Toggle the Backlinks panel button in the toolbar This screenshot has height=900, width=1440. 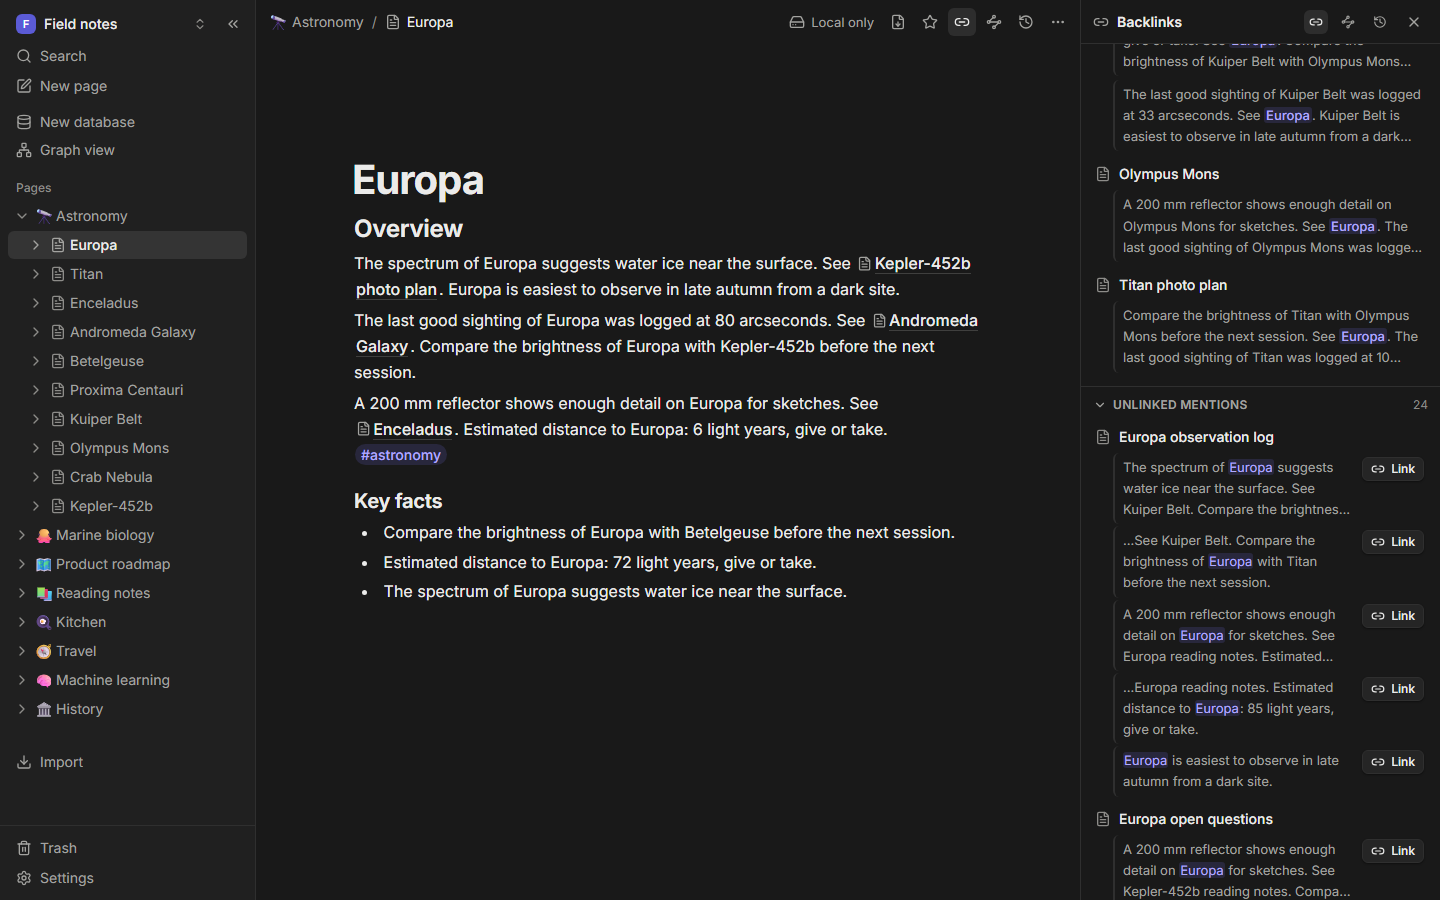(962, 22)
